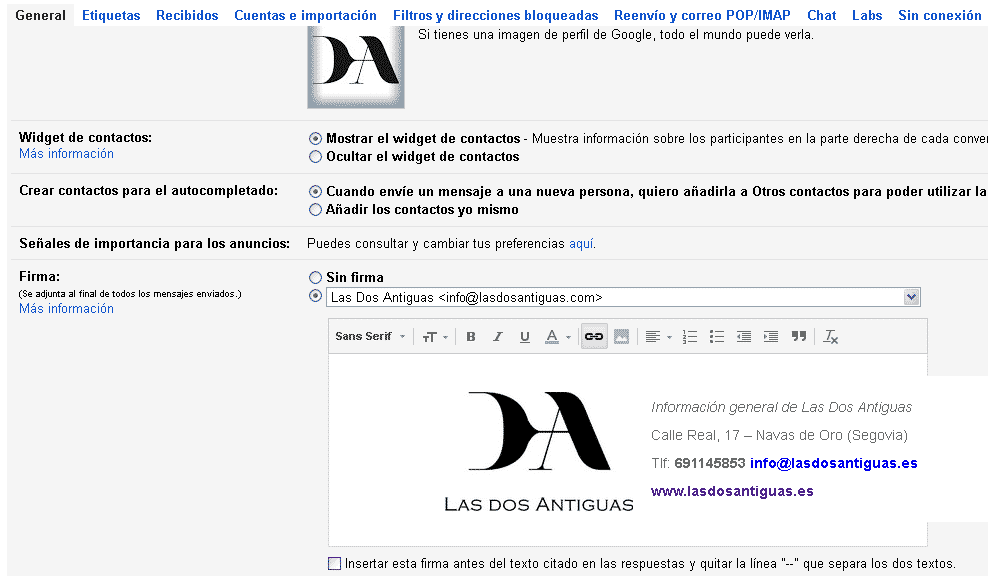Select 'Ocultar el widget de contactos' option
The height and width of the screenshot is (576, 988).
click(316, 157)
